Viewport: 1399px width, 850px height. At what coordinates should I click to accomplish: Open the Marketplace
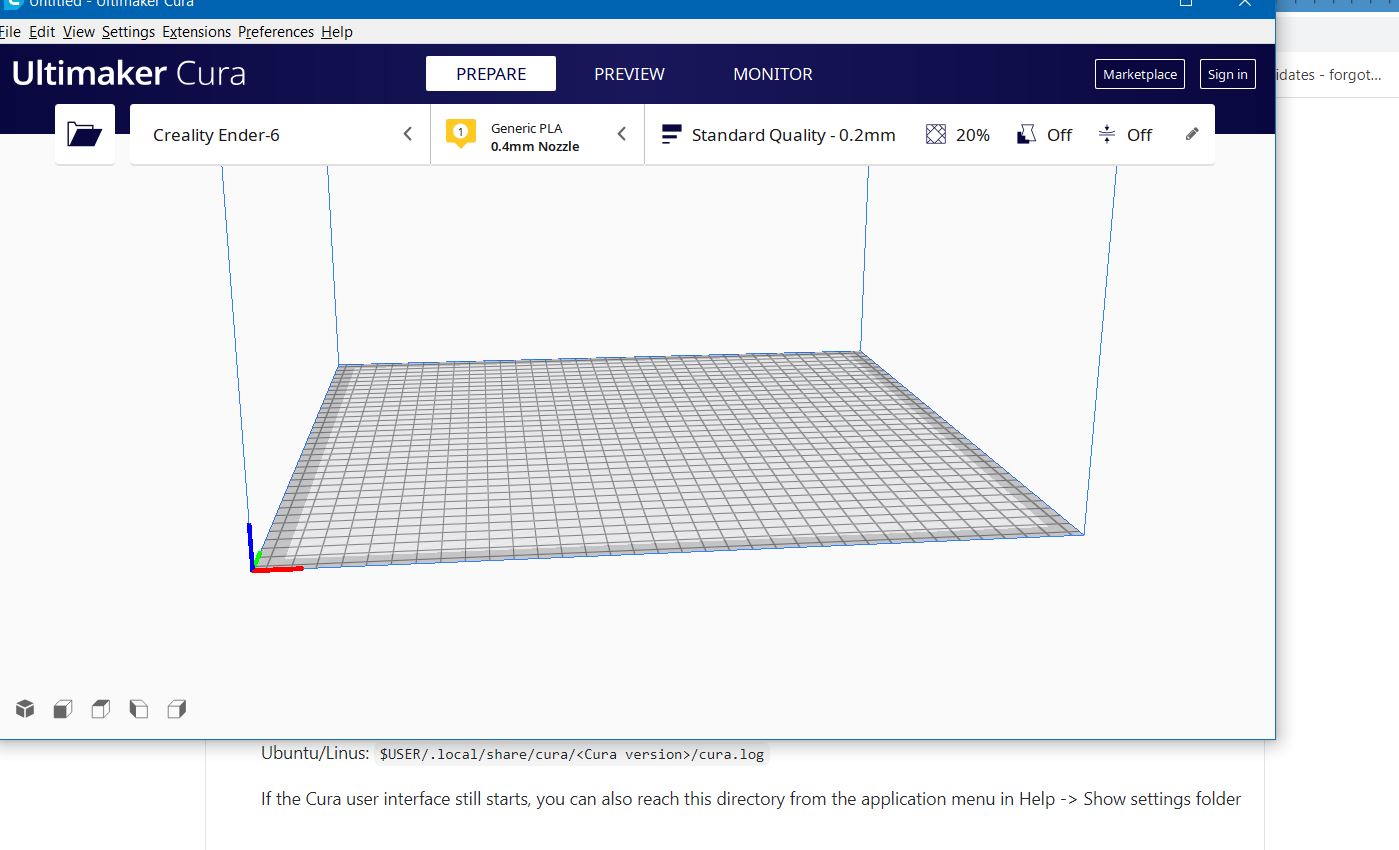pyautogui.click(x=1139, y=73)
